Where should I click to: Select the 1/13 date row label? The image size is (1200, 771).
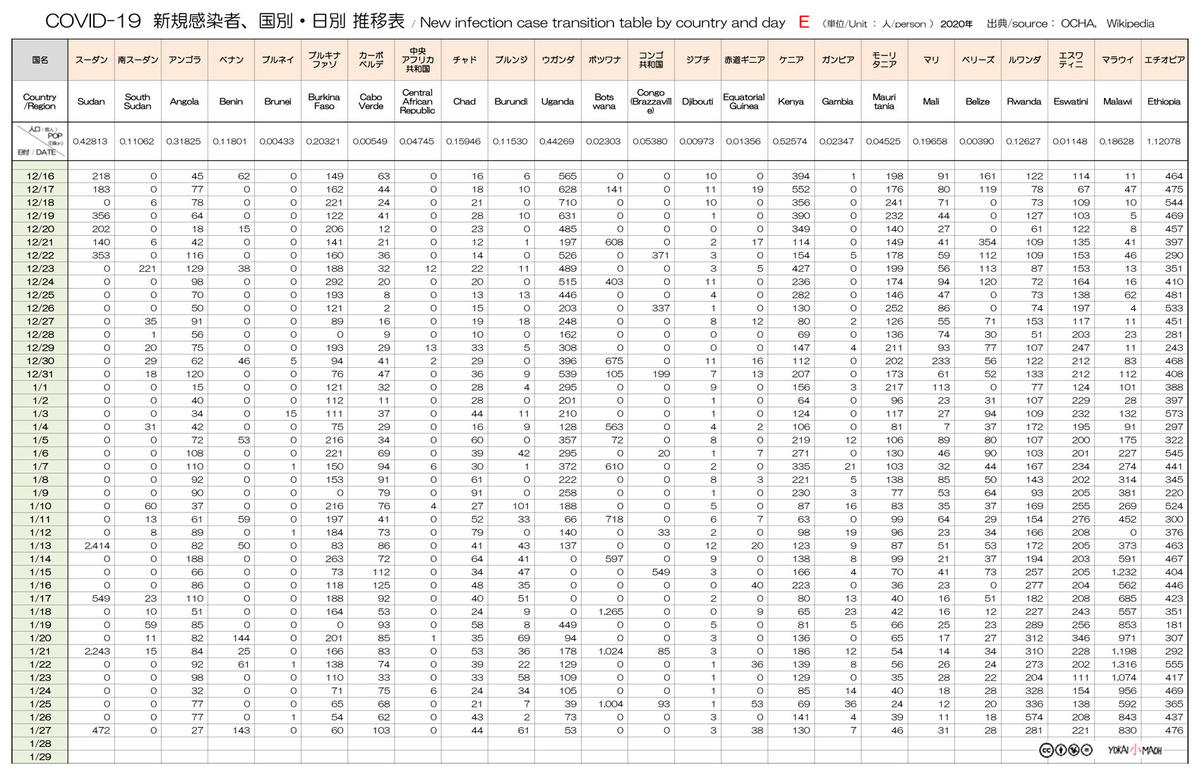point(39,546)
